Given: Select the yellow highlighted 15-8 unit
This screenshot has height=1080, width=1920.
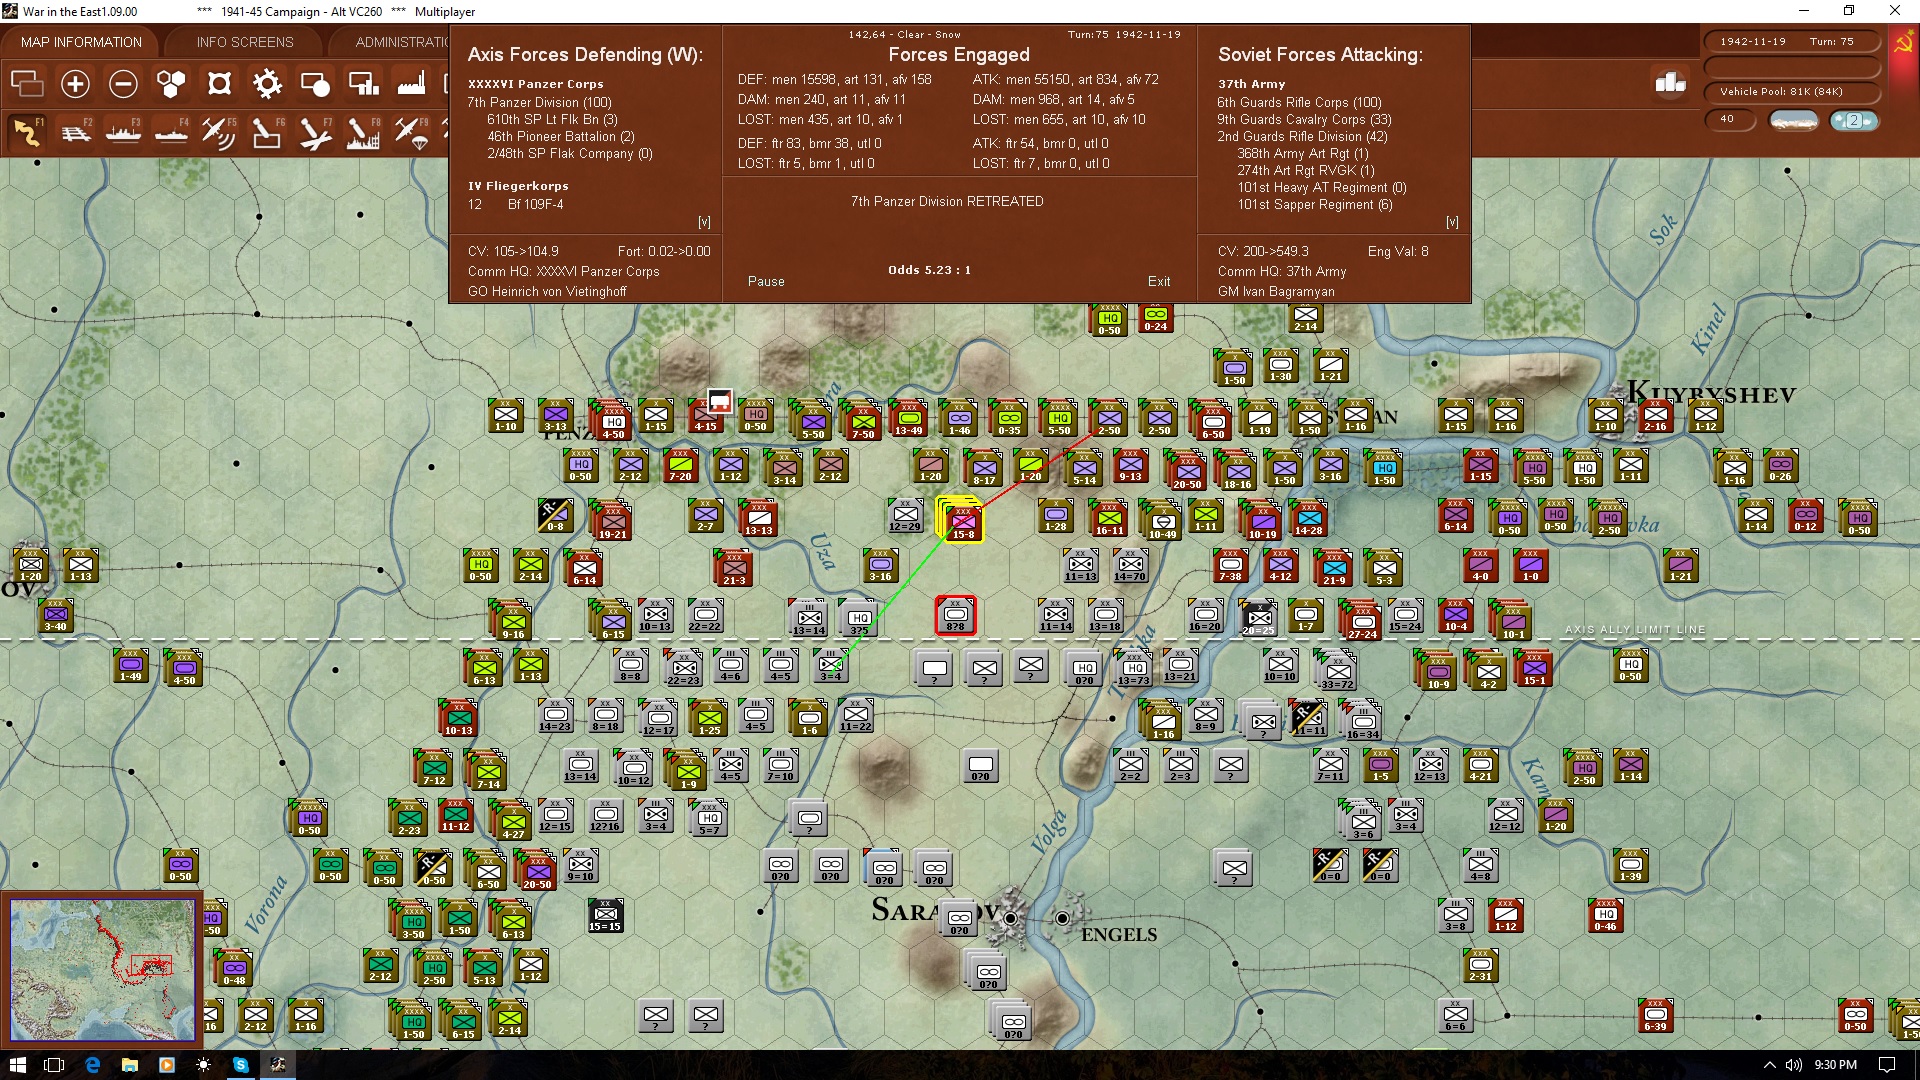Looking at the screenshot, I should point(962,520).
